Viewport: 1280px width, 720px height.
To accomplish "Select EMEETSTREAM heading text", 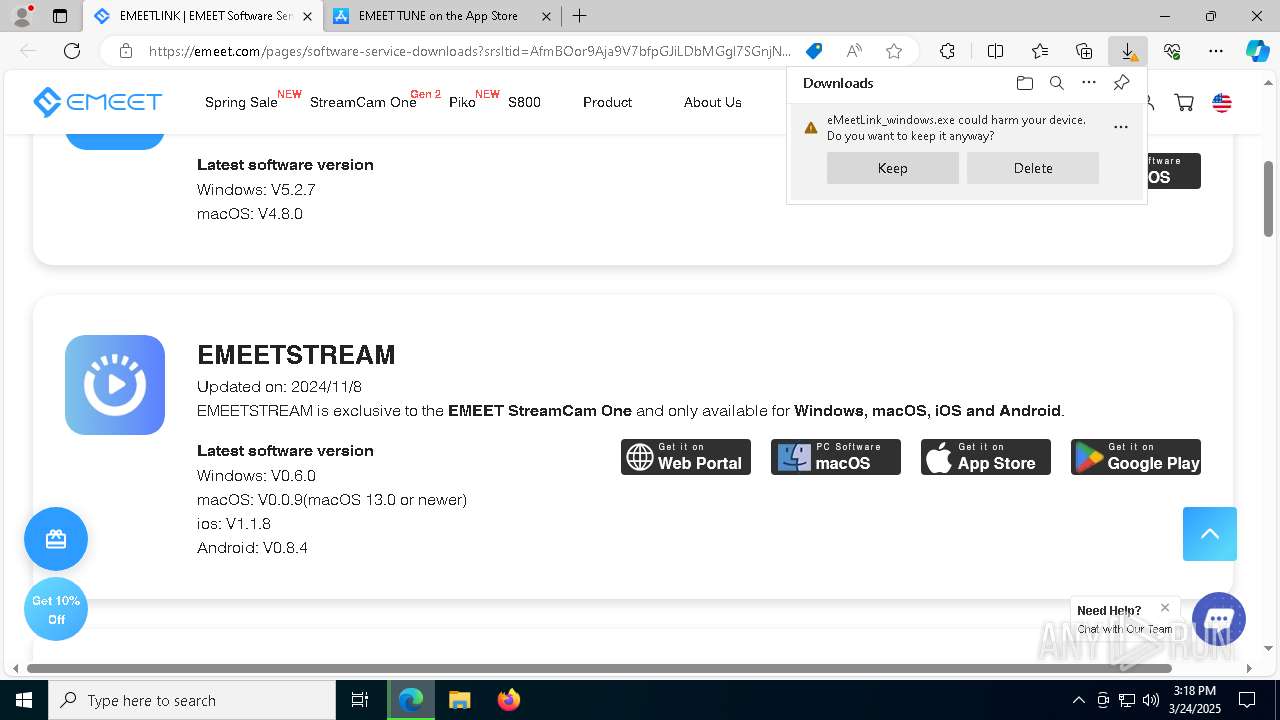I will (x=296, y=355).
